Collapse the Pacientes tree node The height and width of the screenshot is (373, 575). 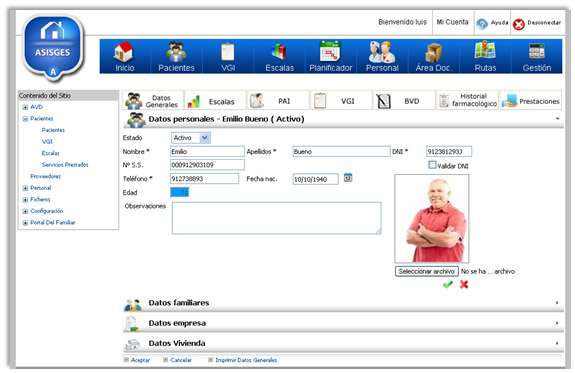coord(25,119)
